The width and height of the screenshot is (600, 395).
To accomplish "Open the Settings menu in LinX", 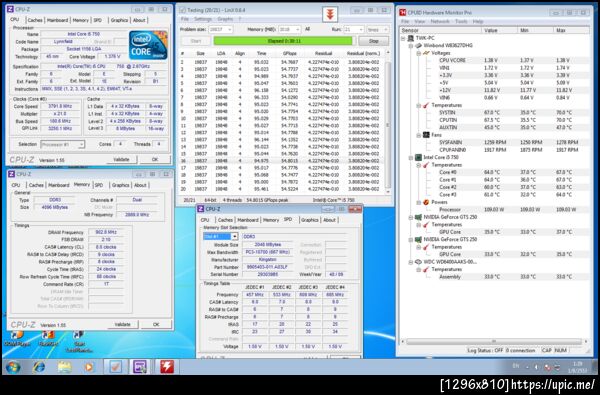I will (203, 19).
